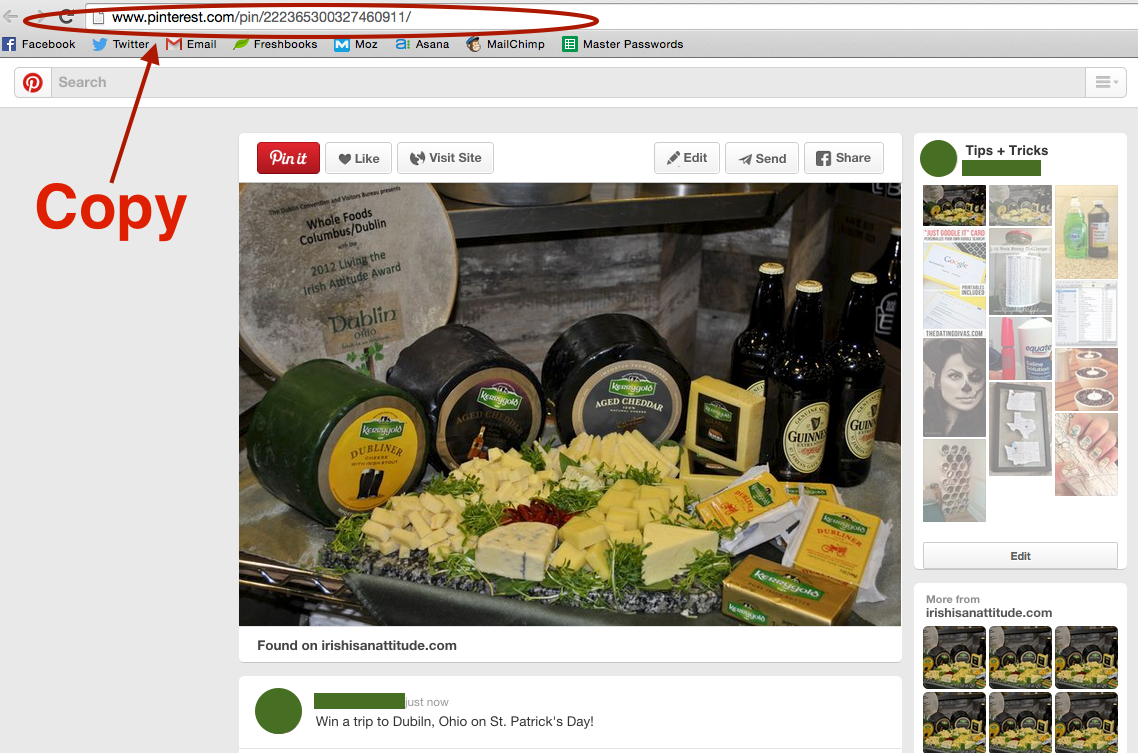Open the Master Passwords bookmark

coord(623,44)
